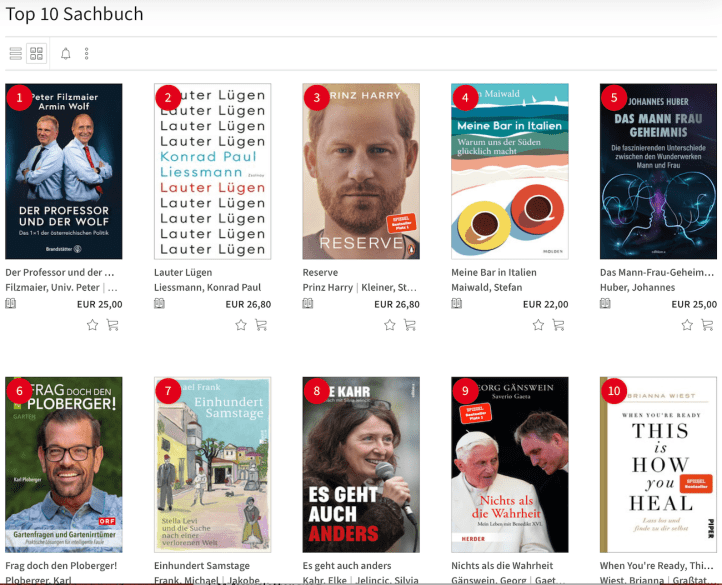The height and width of the screenshot is (585, 722).
Task: Add 'Der Professor und der Wolf' to favorites
Action: click(93, 325)
